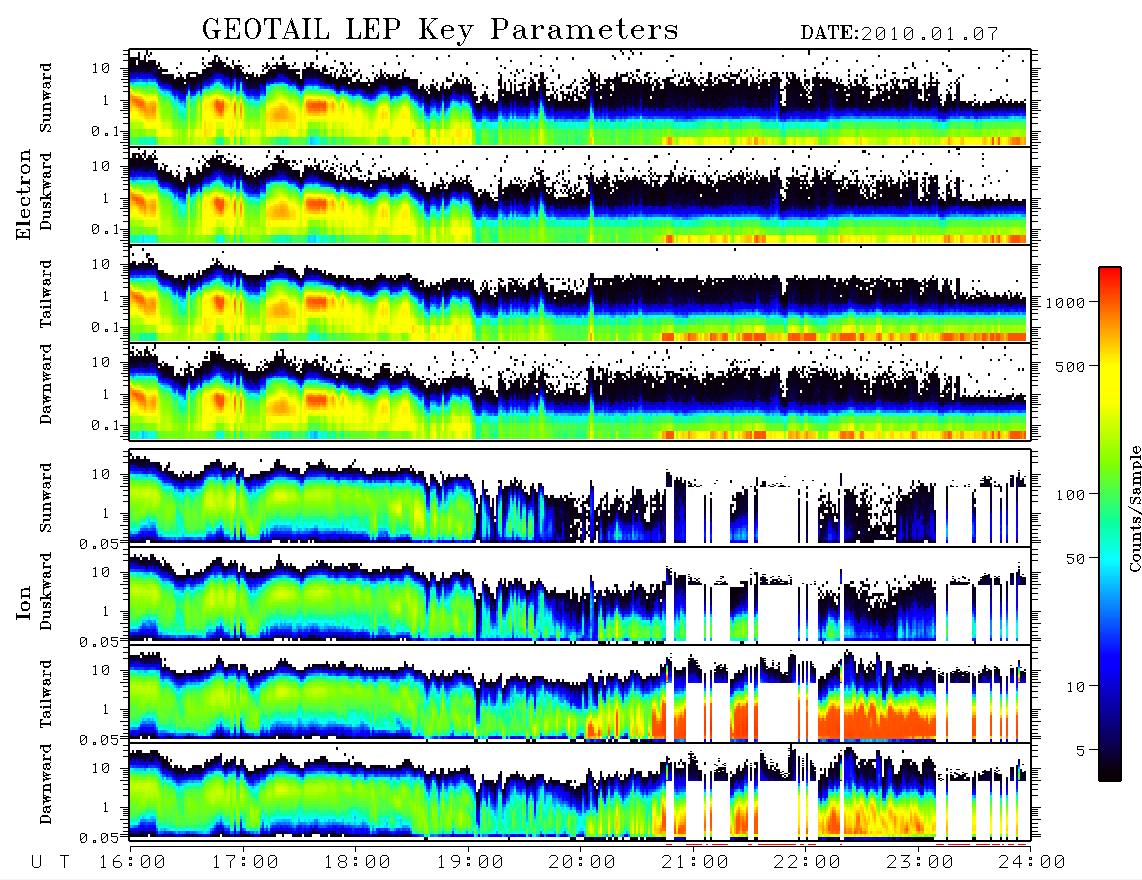Screen dimensions: 1142x880
Task: Click the Ion "Dawnward" panel label
Action: pyautogui.click(x=46, y=784)
